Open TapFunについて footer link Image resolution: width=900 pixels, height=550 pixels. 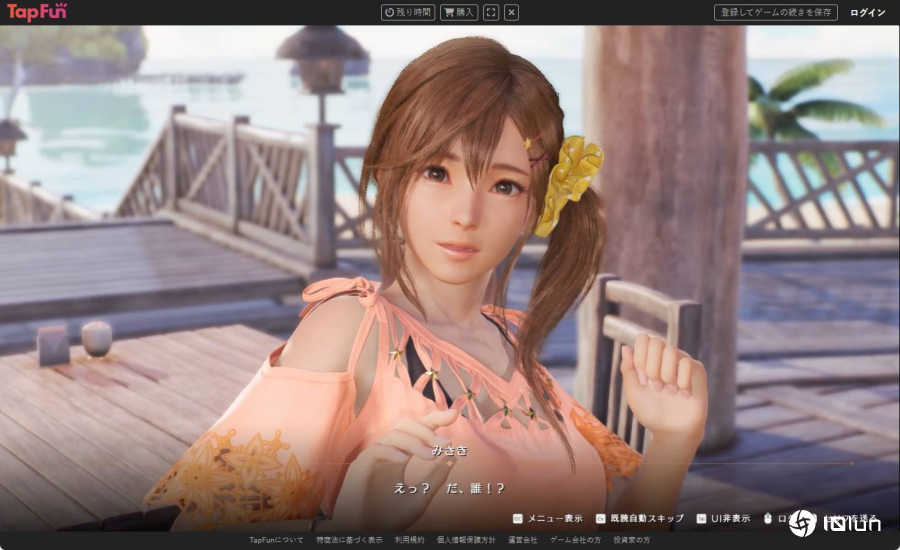276,540
